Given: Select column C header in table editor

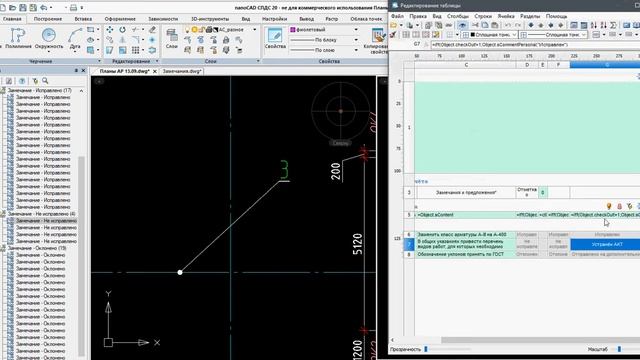Looking at the screenshot, I should [466, 65].
